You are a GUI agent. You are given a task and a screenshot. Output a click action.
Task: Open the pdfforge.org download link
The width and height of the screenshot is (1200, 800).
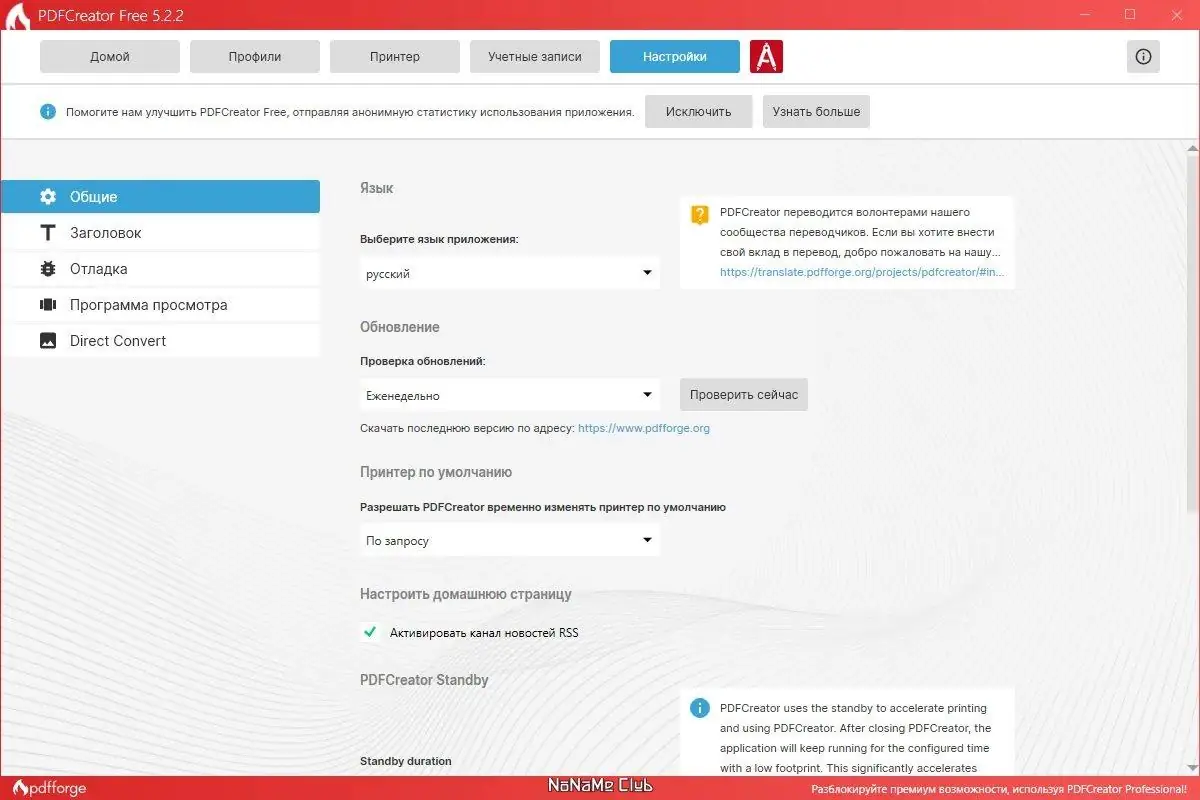[x=644, y=427]
